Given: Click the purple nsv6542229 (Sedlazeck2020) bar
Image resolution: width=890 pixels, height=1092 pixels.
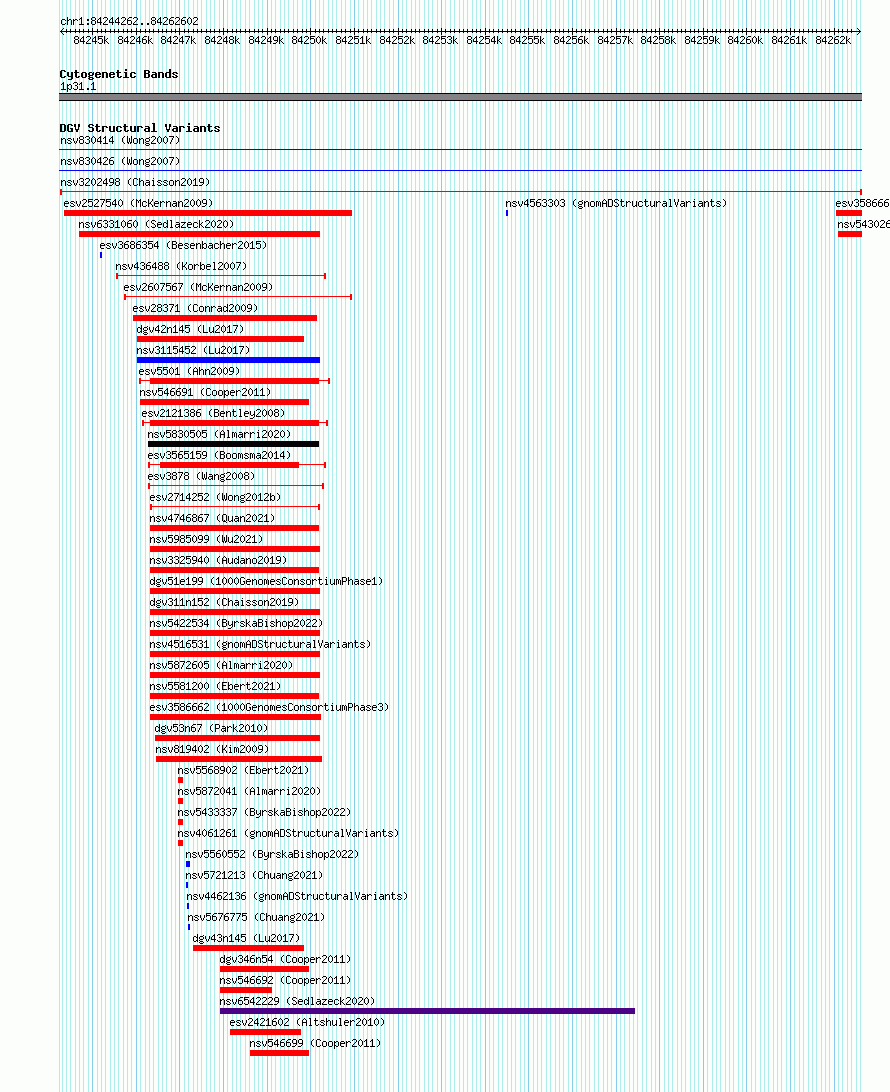Looking at the screenshot, I should pos(428,1011).
